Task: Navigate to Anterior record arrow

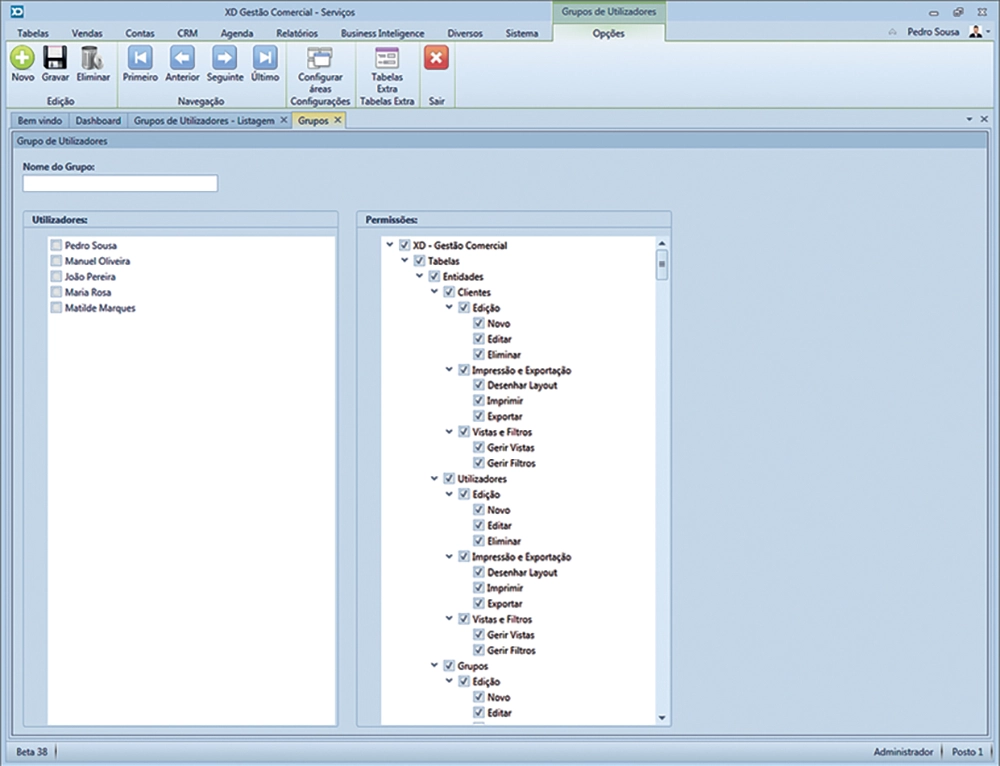Action: (x=182, y=58)
